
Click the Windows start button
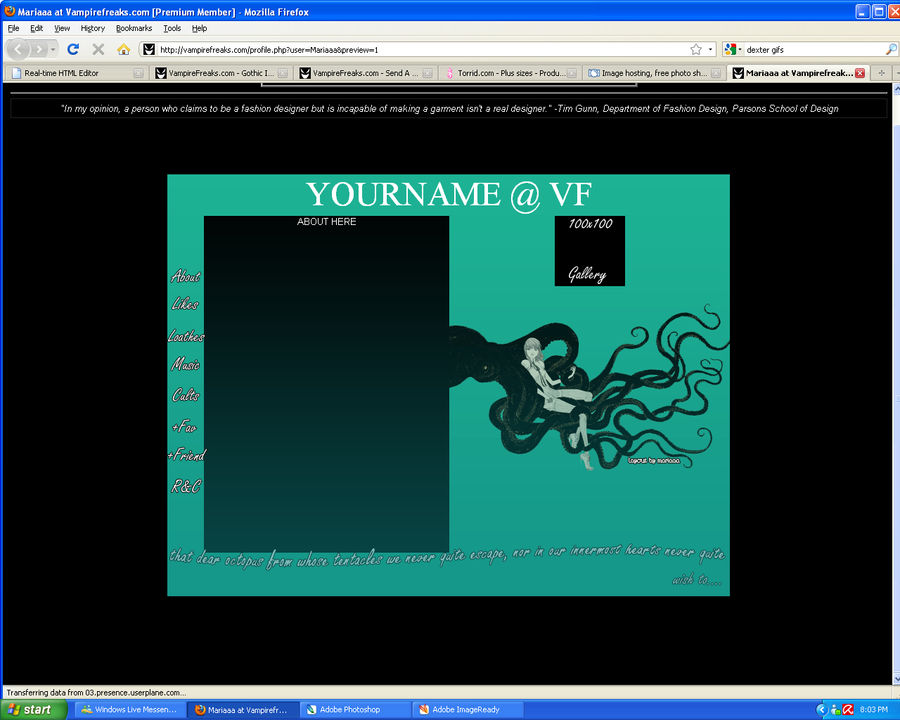(x=33, y=710)
